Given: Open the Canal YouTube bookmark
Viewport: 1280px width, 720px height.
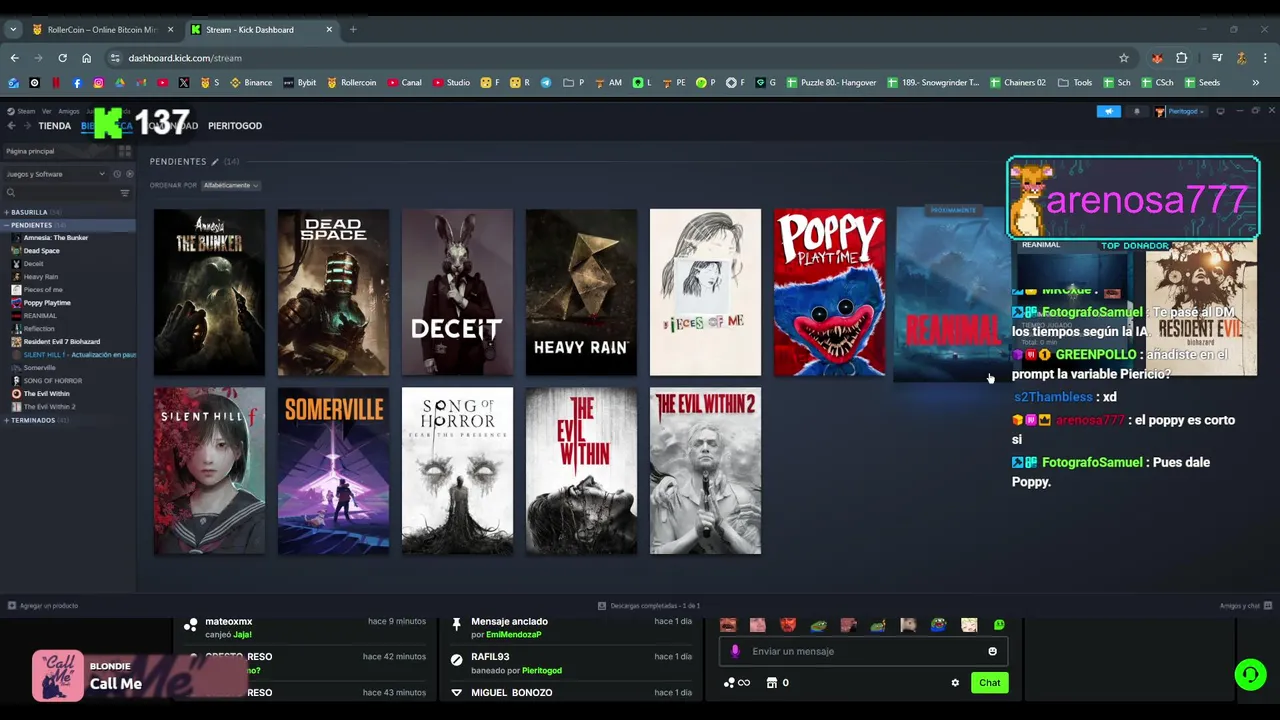Looking at the screenshot, I should point(404,83).
